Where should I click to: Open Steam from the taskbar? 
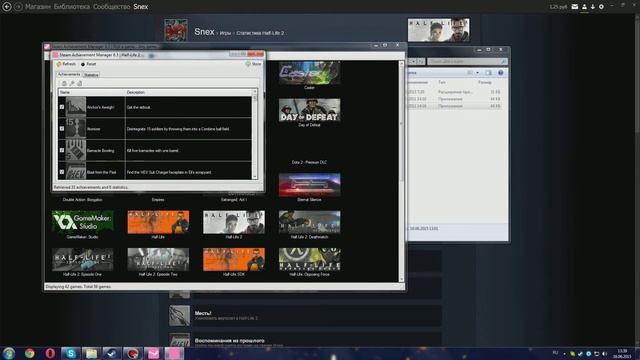click(111, 353)
